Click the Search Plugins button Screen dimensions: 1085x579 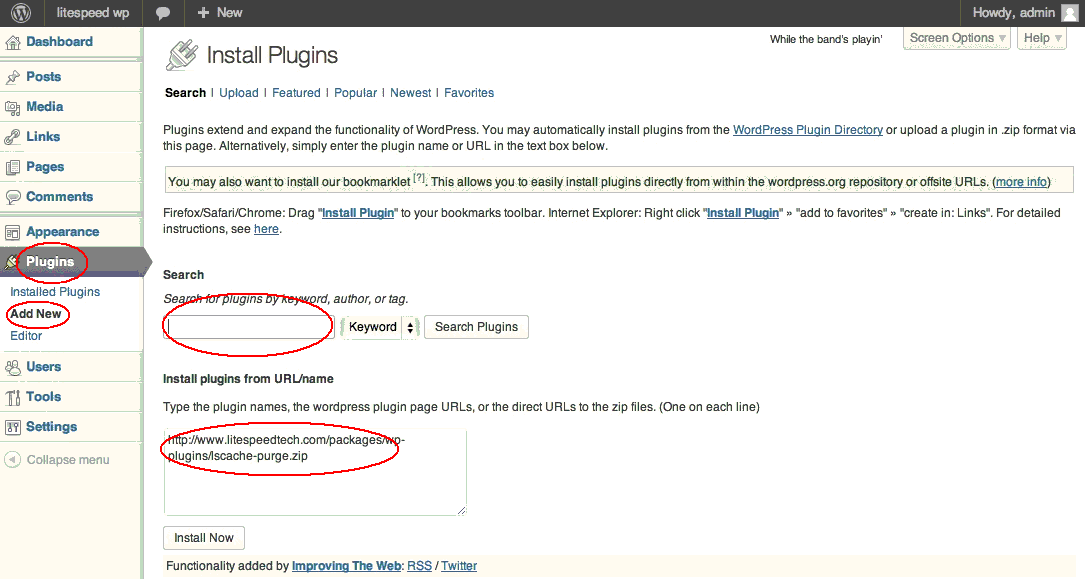(x=476, y=327)
